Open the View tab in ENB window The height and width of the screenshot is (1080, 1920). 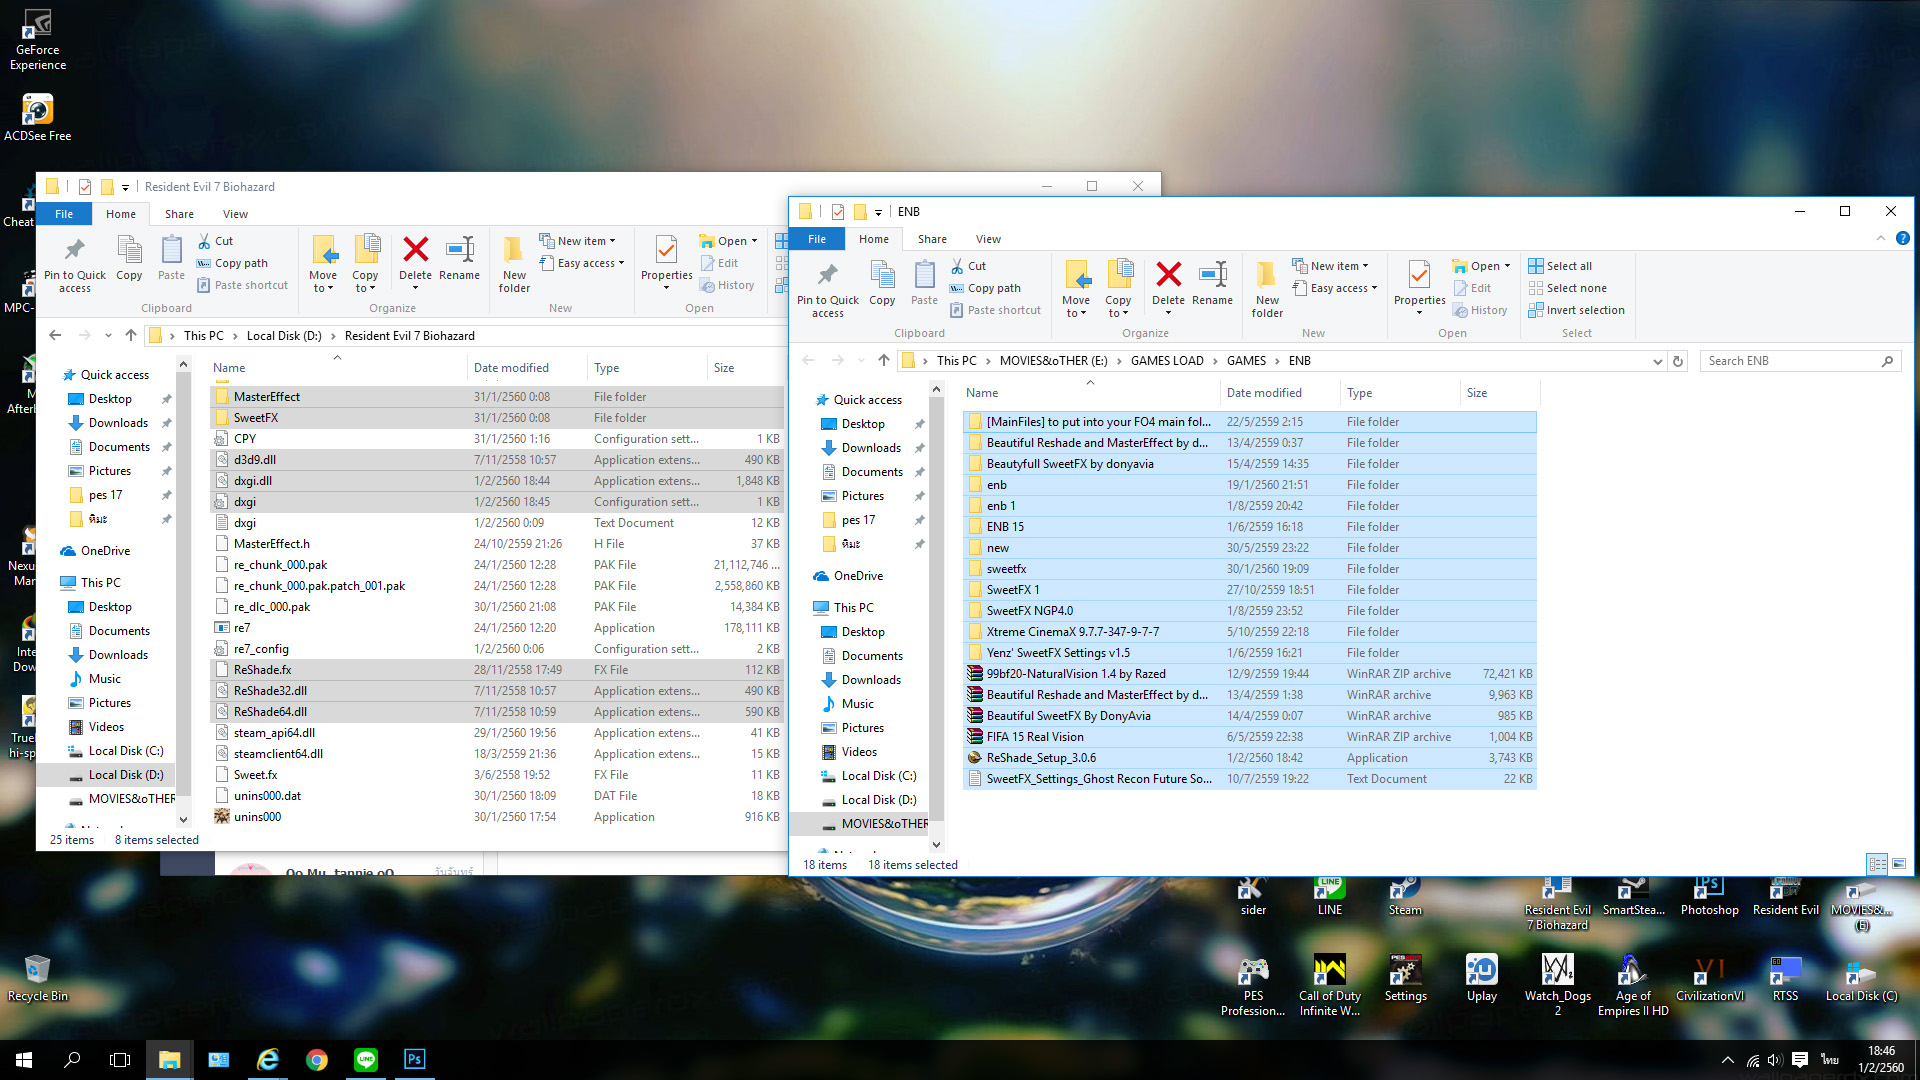coord(988,239)
